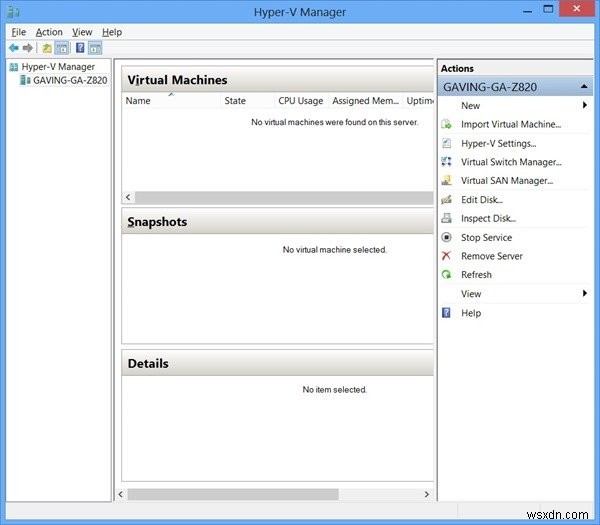
Task: Click the Help icon in Actions pane
Action: pos(446,313)
